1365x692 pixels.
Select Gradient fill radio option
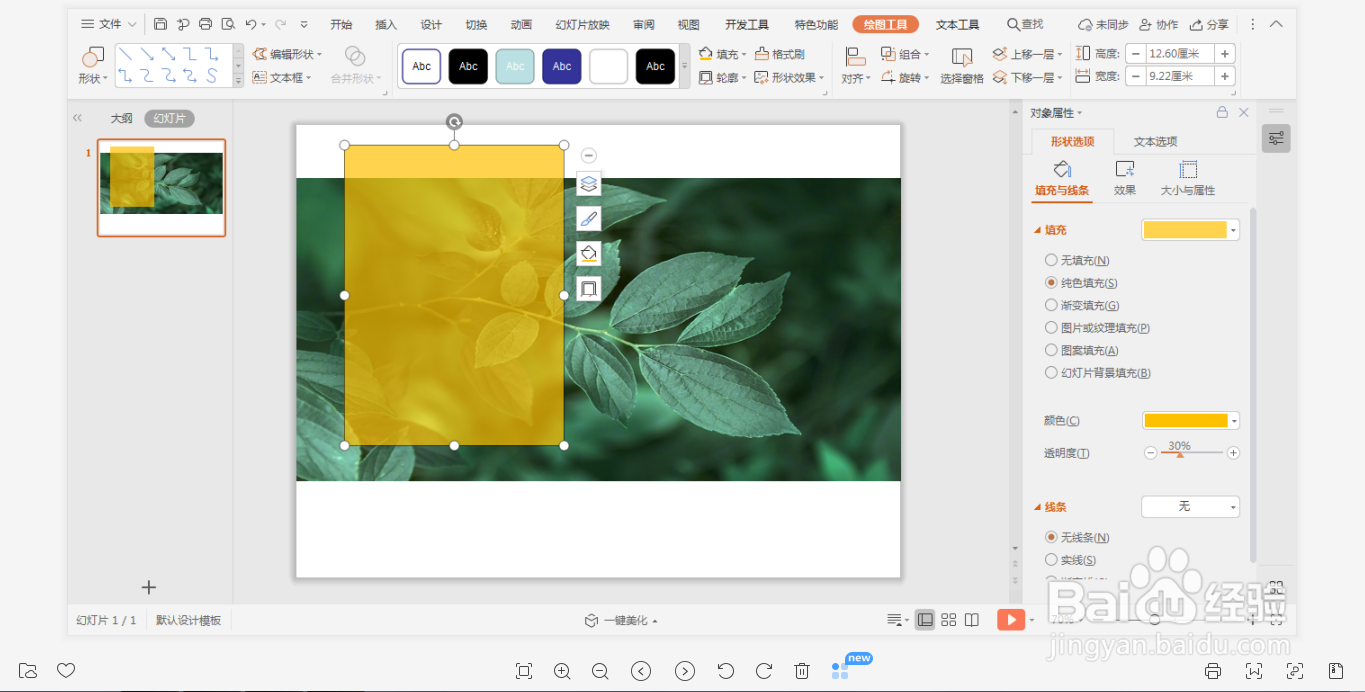coord(1051,305)
